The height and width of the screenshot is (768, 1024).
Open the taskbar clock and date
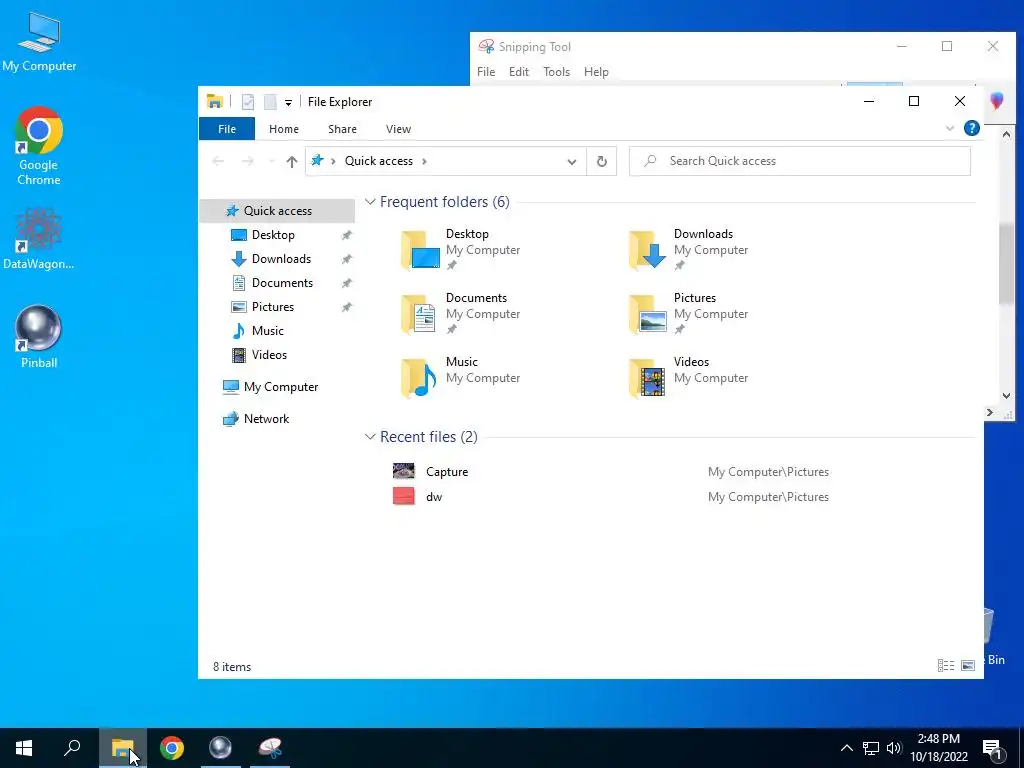(938, 748)
